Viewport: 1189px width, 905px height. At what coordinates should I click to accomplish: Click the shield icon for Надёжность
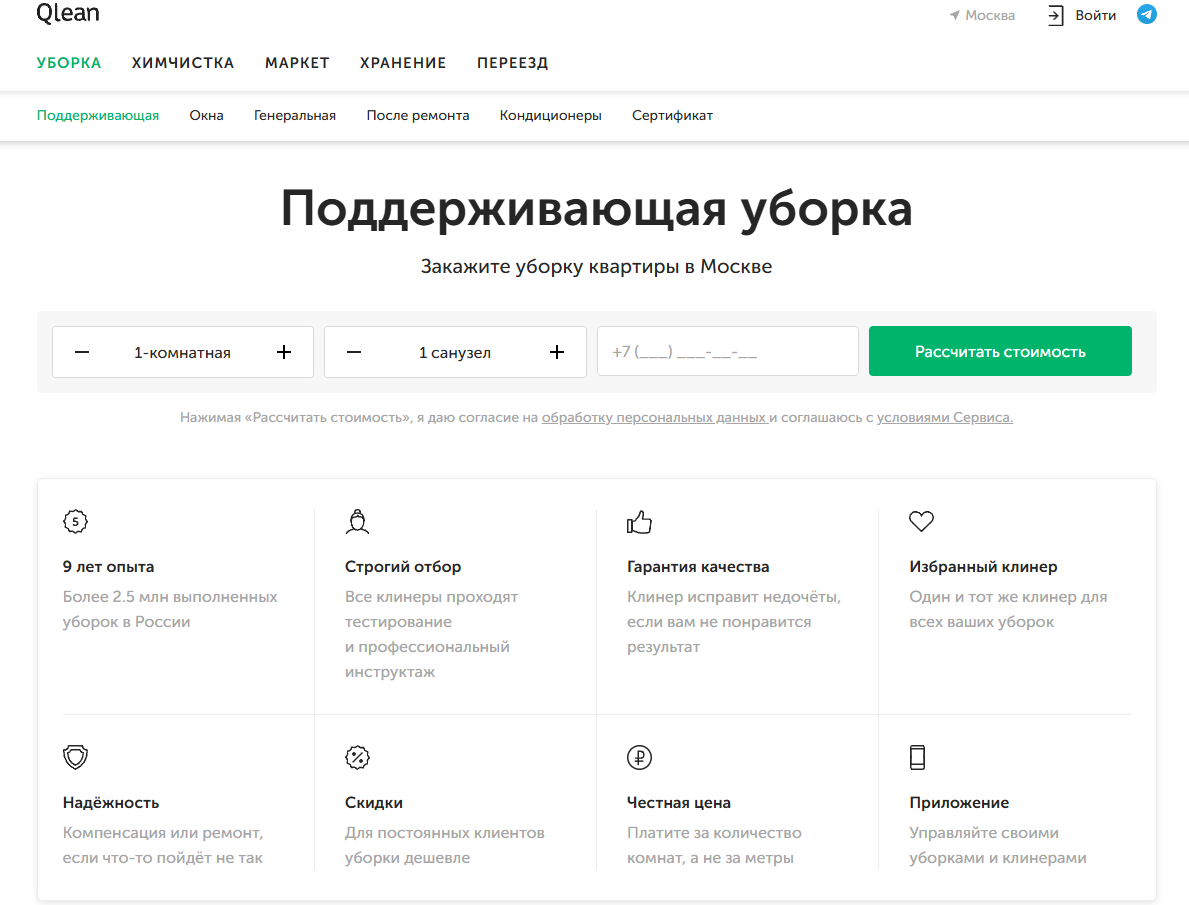[x=75, y=757]
